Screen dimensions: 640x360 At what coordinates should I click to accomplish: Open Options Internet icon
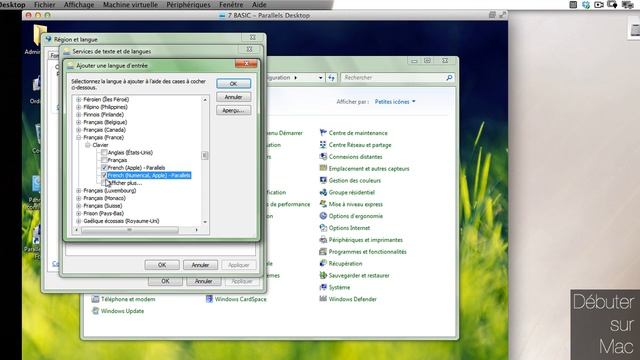tap(323, 227)
